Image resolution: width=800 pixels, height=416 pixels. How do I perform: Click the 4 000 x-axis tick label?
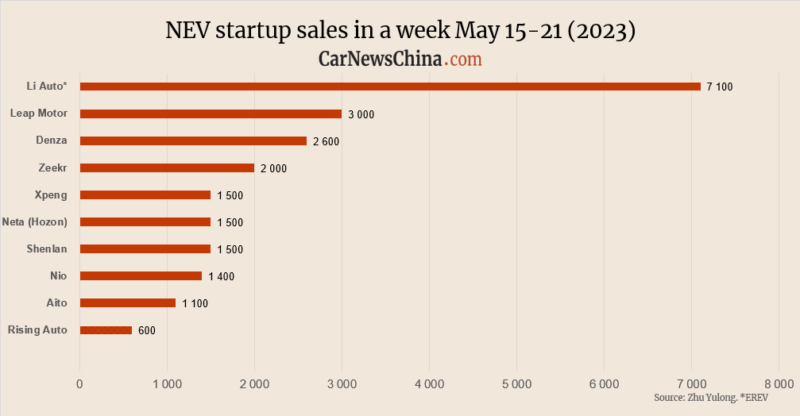click(430, 384)
